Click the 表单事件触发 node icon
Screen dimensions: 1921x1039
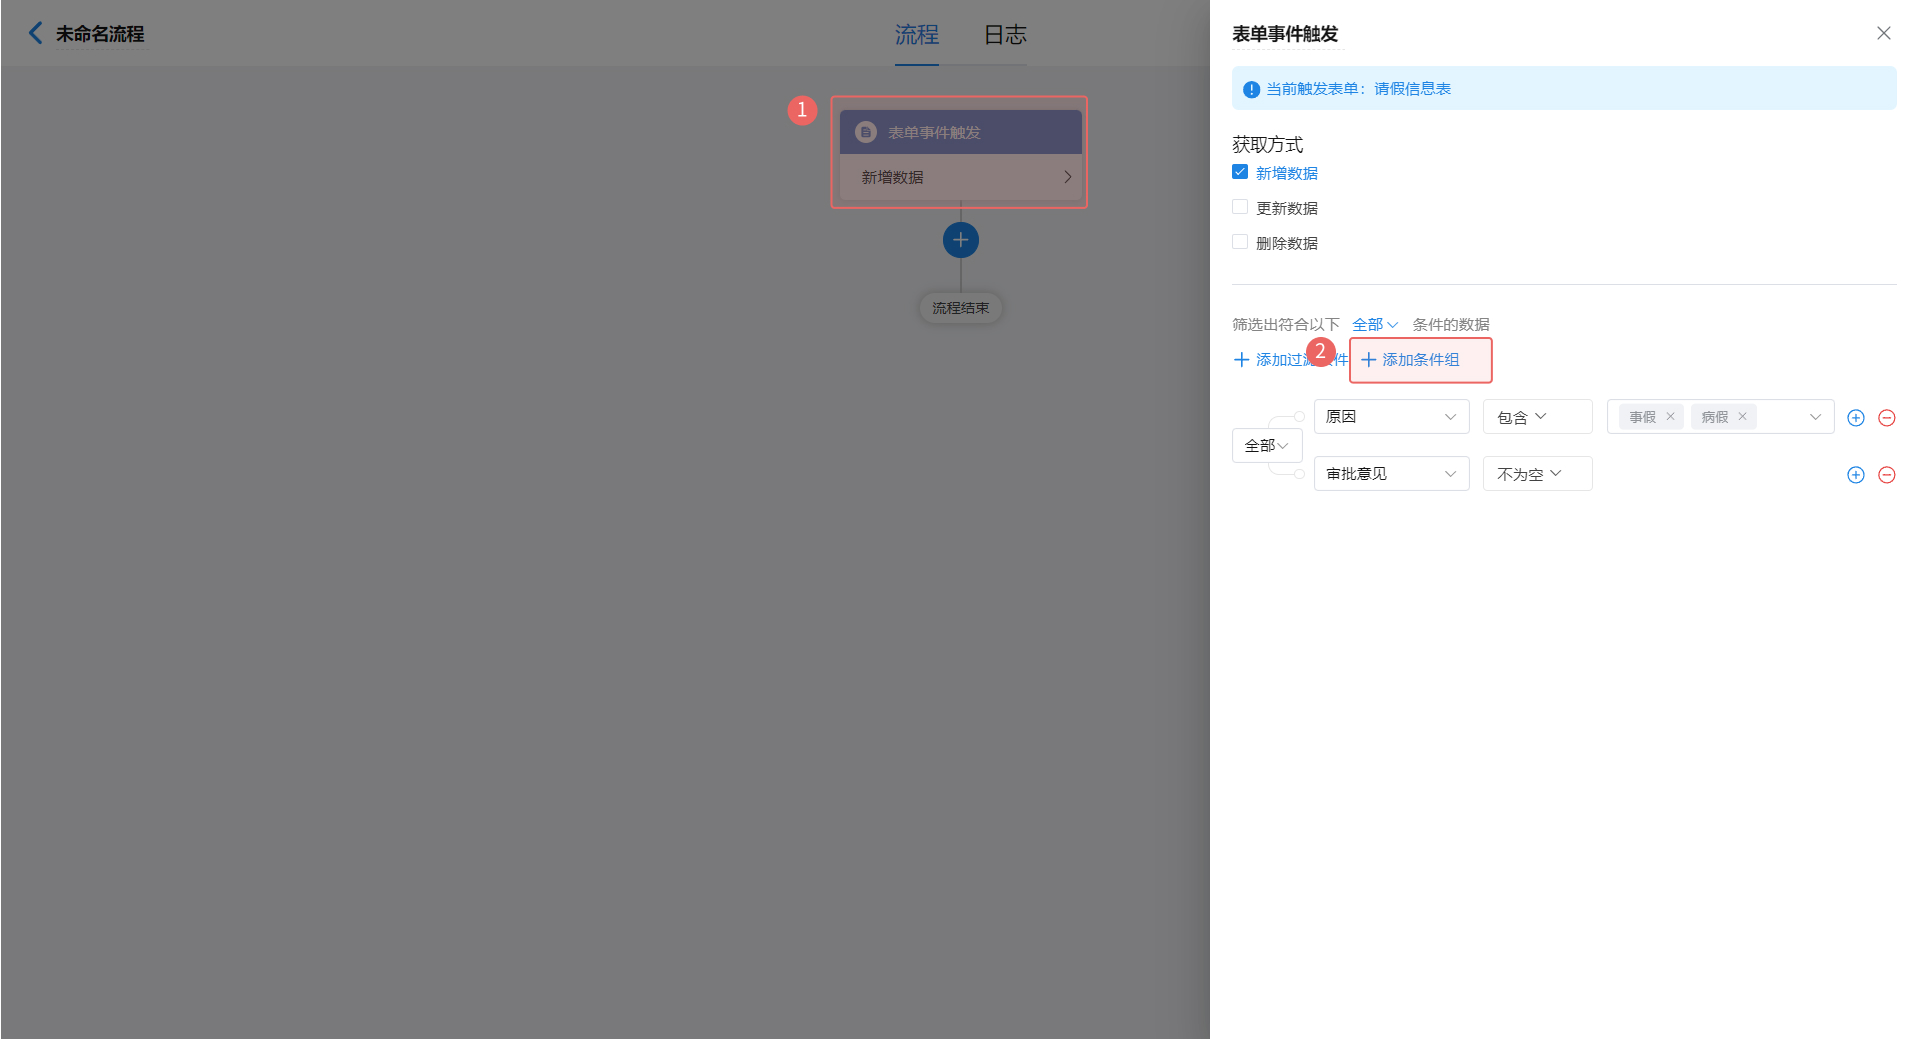coord(866,132)
